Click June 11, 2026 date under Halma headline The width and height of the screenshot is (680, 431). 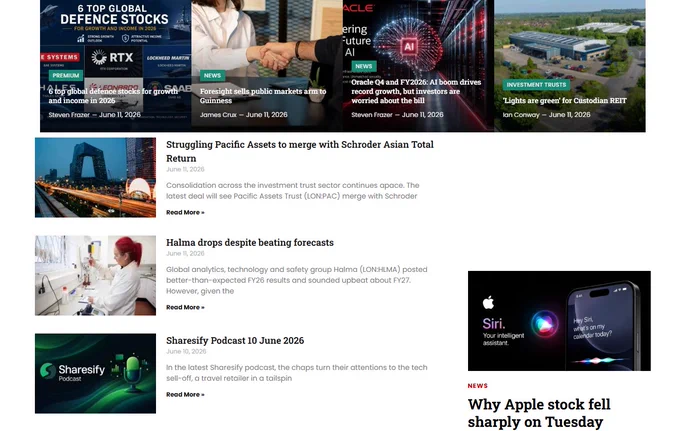point(185,254)
